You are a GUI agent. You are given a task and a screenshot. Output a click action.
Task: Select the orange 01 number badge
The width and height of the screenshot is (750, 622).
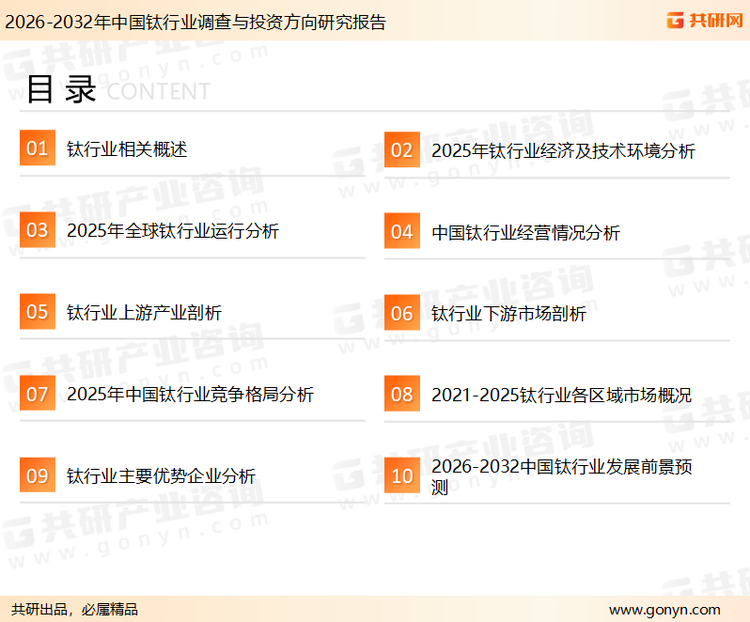click(x=37, y=148)
